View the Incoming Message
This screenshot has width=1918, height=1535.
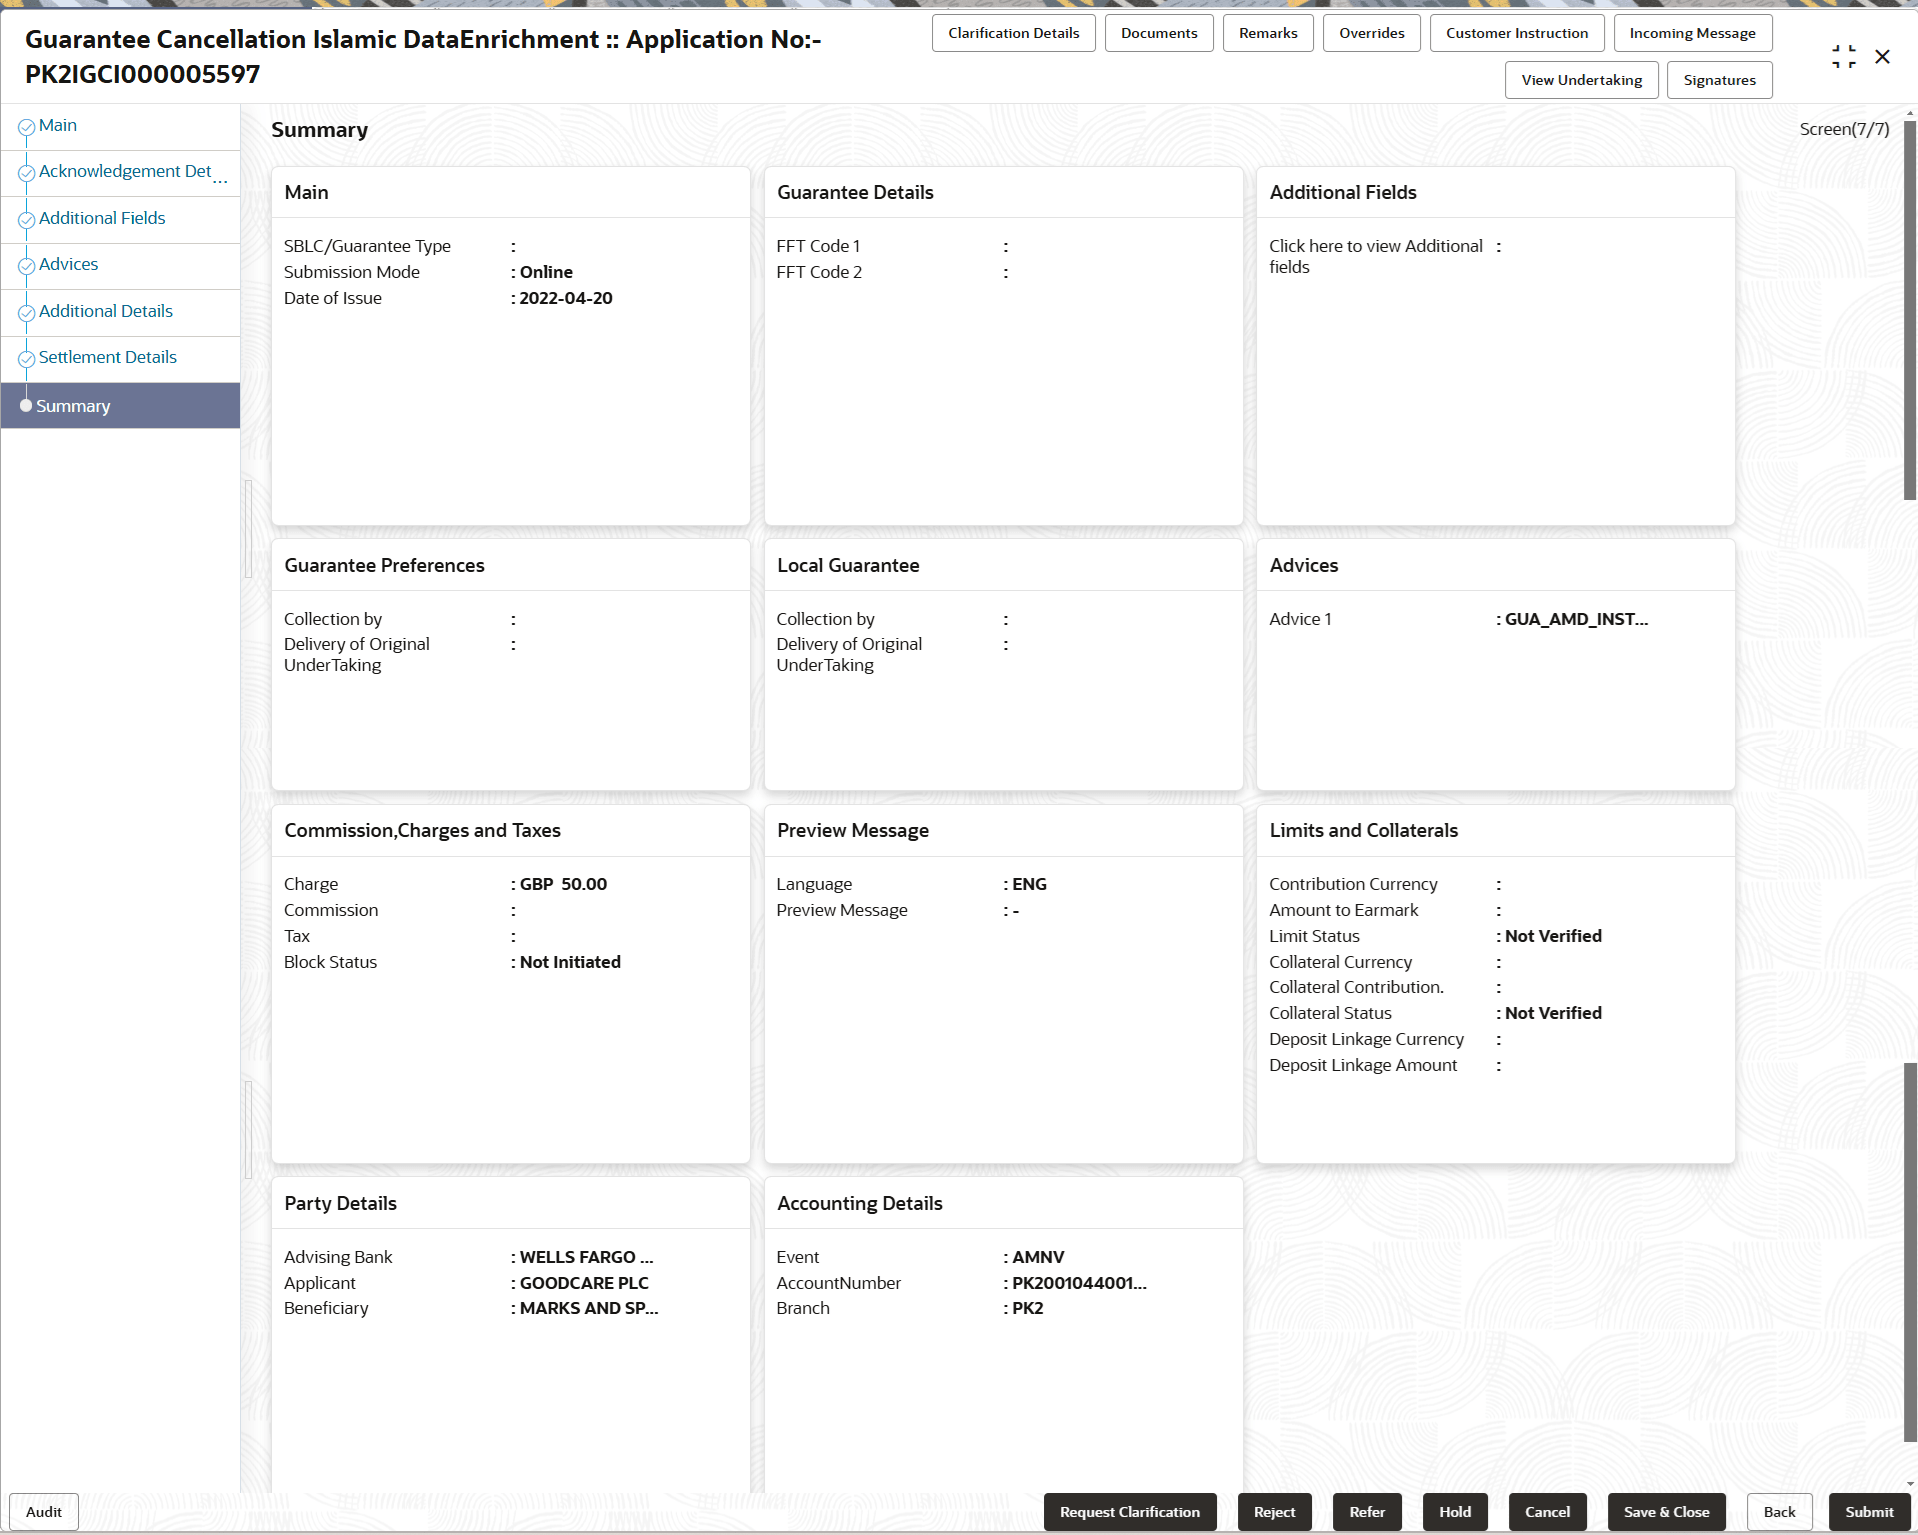click(x=1692, y=32)
